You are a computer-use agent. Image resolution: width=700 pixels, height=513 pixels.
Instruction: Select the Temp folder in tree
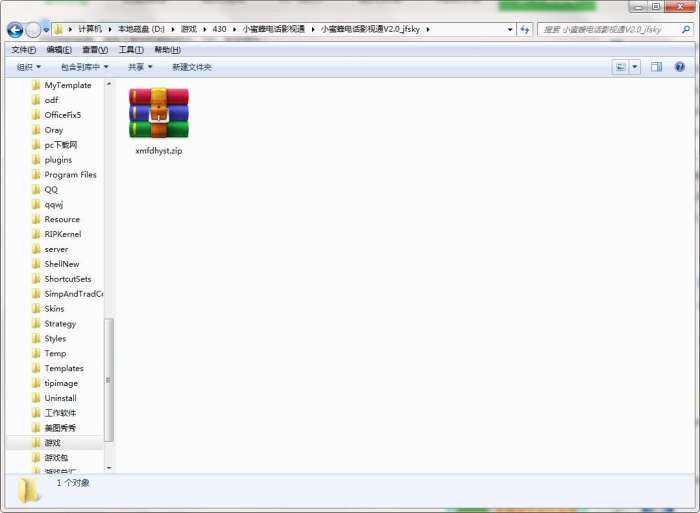(x=49, y=353)
